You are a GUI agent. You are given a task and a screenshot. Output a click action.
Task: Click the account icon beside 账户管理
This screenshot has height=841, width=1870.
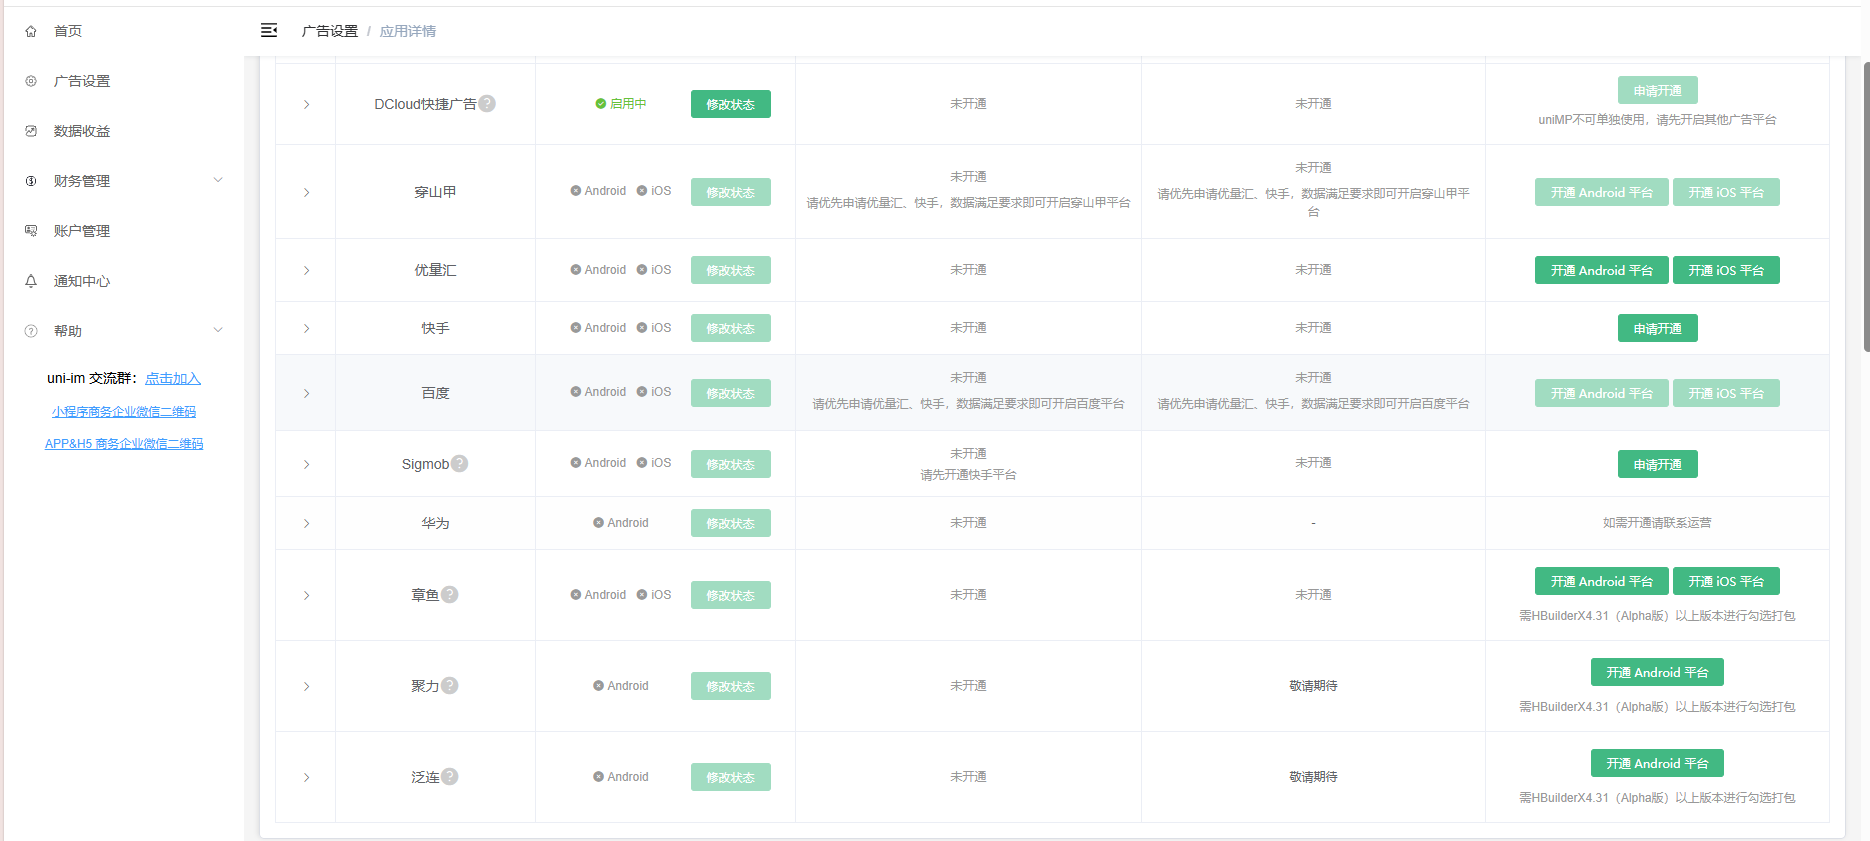pyautogui.click(x=31, y=231)
